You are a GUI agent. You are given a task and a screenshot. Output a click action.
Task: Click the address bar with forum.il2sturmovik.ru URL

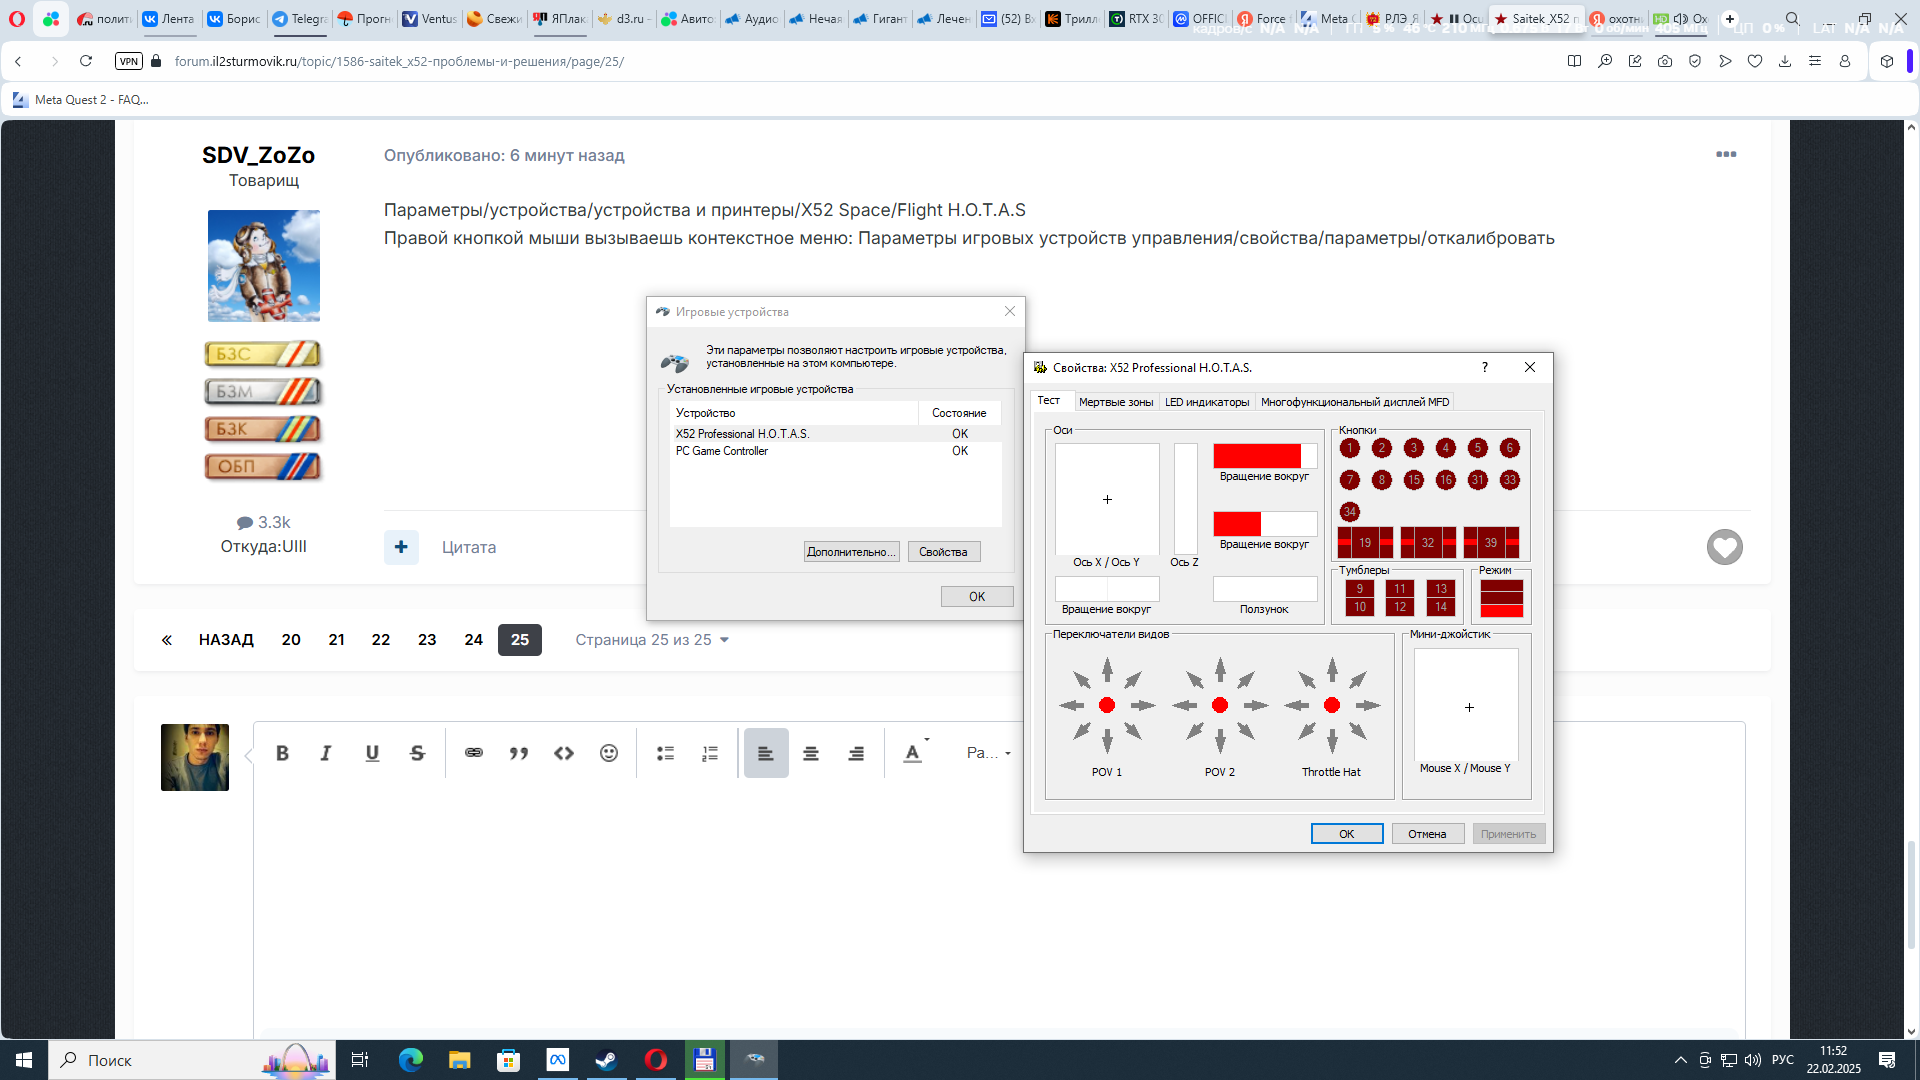pyautogui.click(x=400, y=61)
